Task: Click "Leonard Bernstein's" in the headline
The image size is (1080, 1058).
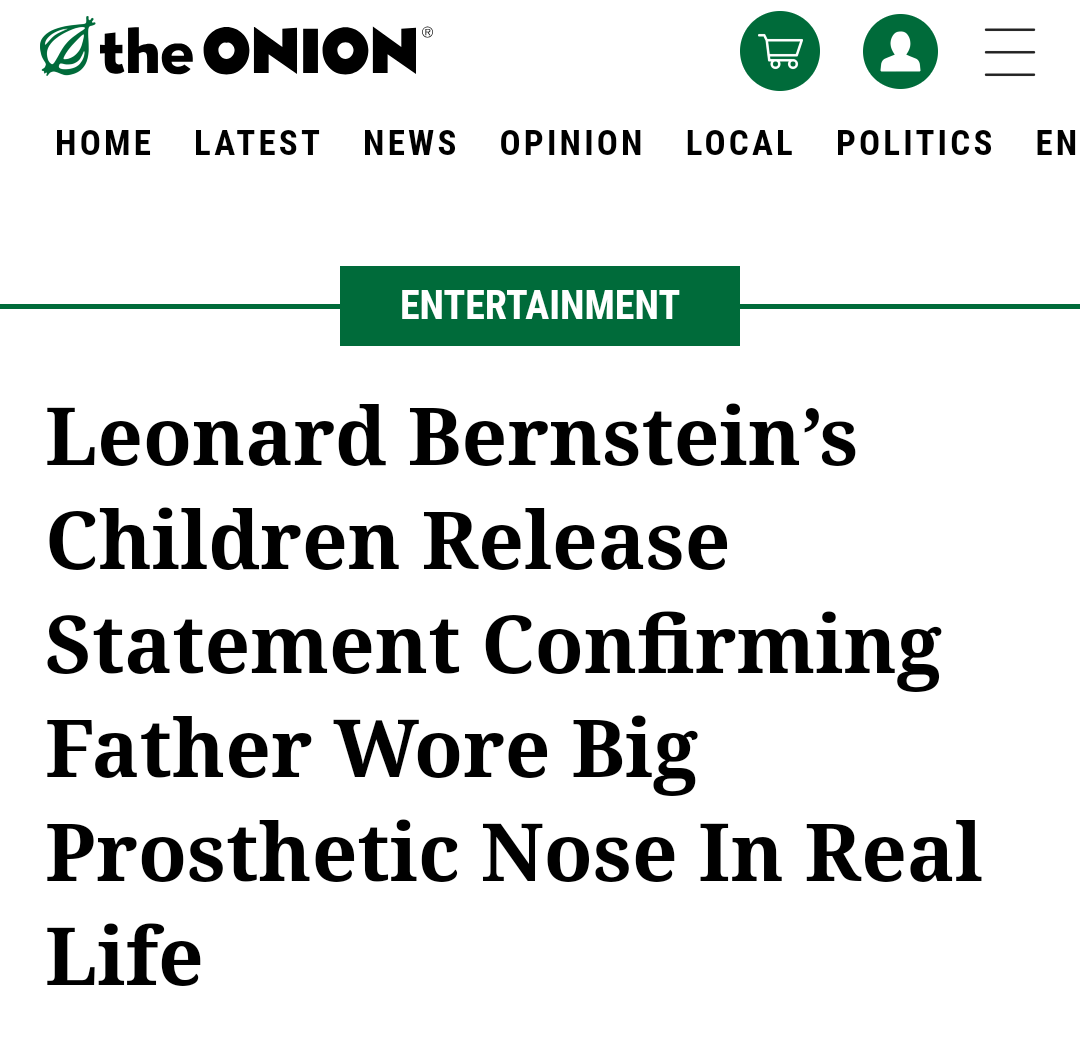Action: pos(451,436)
